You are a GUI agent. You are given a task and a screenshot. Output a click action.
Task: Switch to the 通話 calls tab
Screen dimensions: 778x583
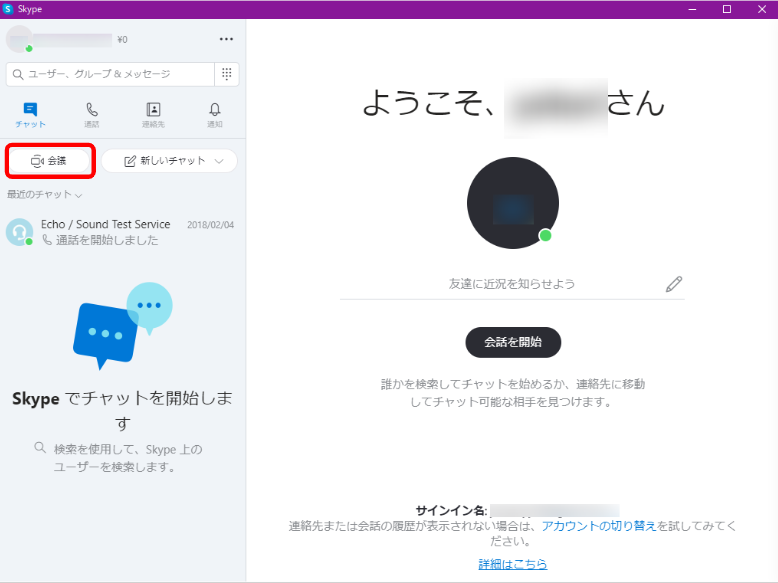point(92,115)
